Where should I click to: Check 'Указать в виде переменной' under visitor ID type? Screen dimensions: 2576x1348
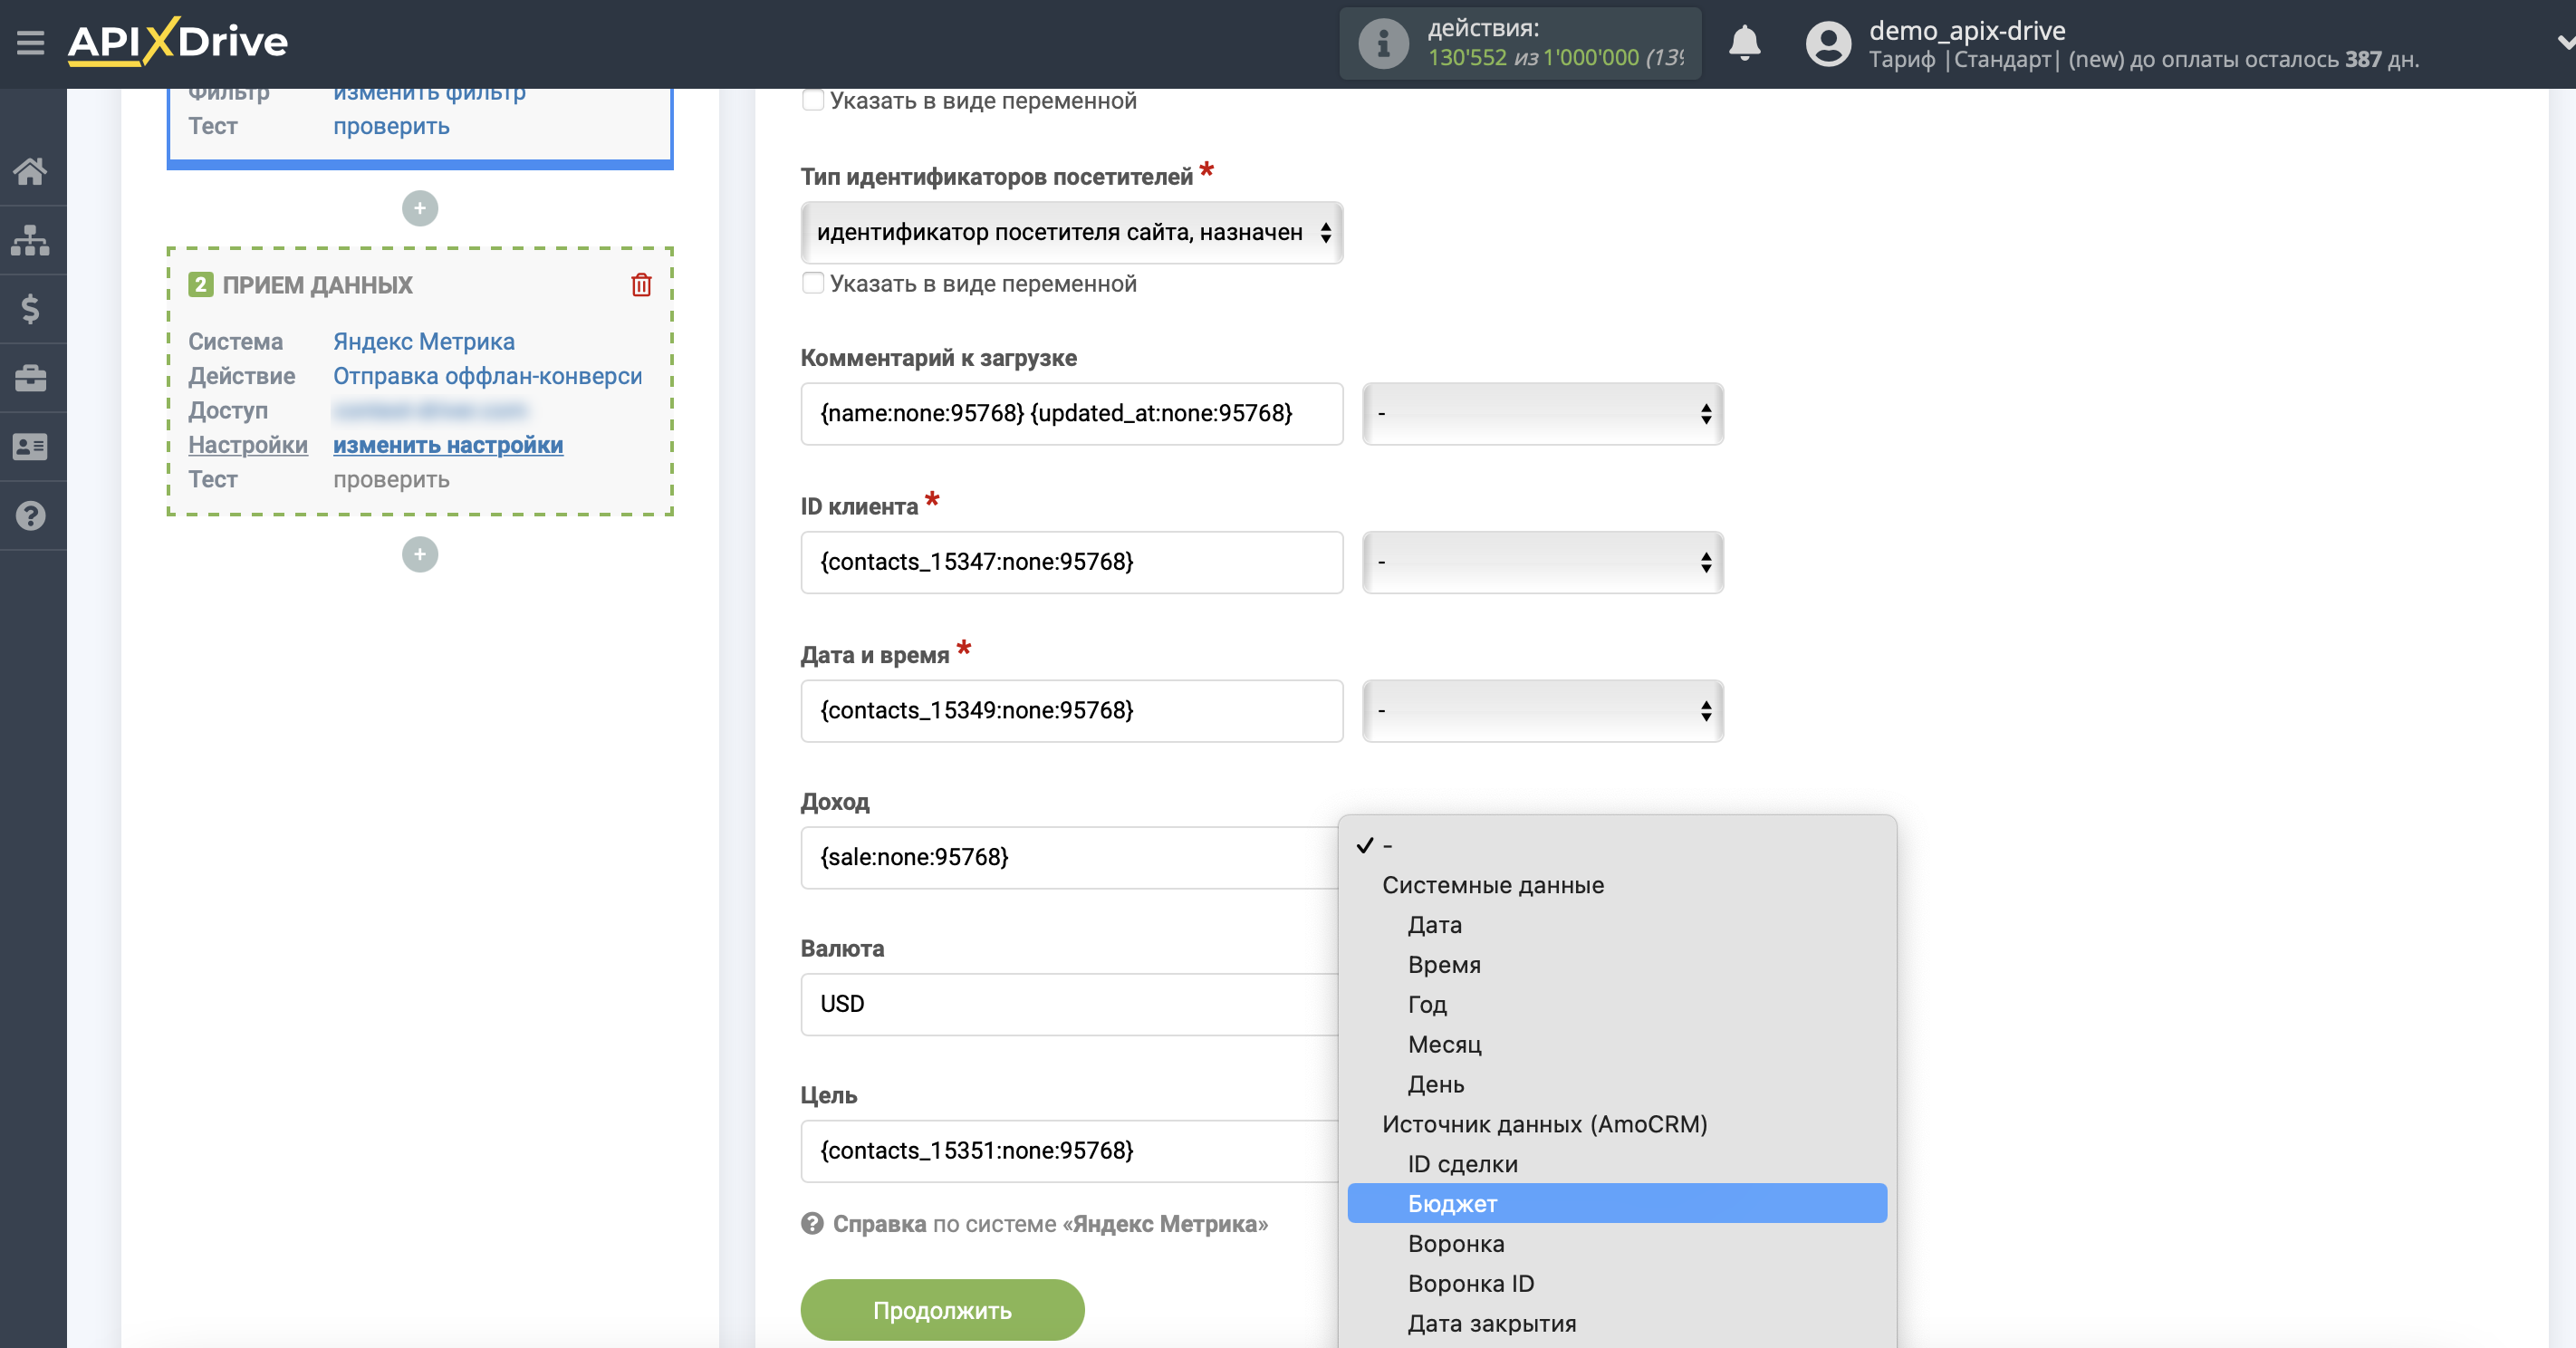click(x=813, y=283)
